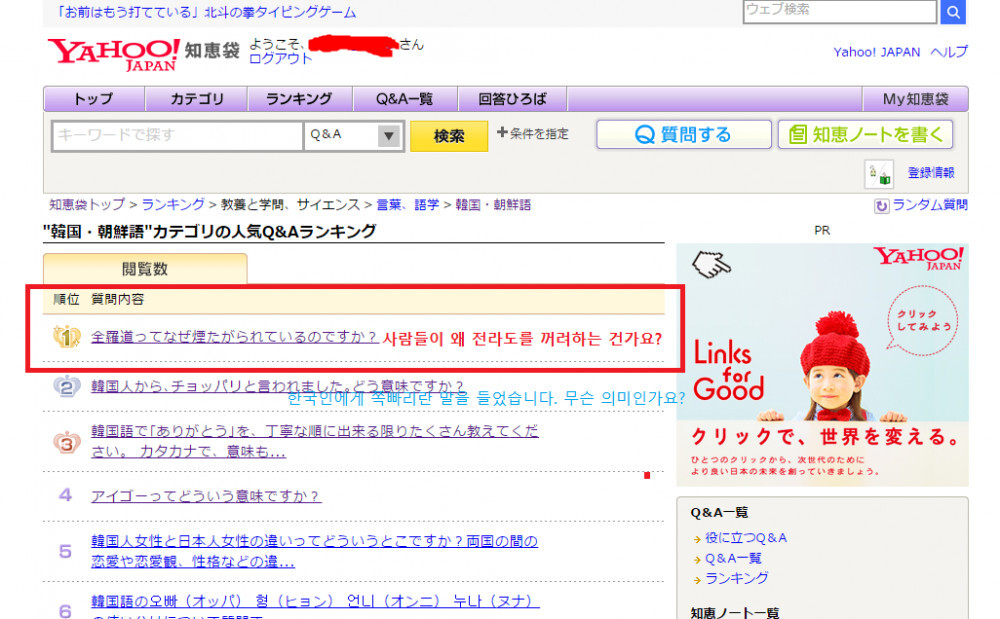
Task: Open the Q&A一覧 tab
Action: tap(404, 99)
